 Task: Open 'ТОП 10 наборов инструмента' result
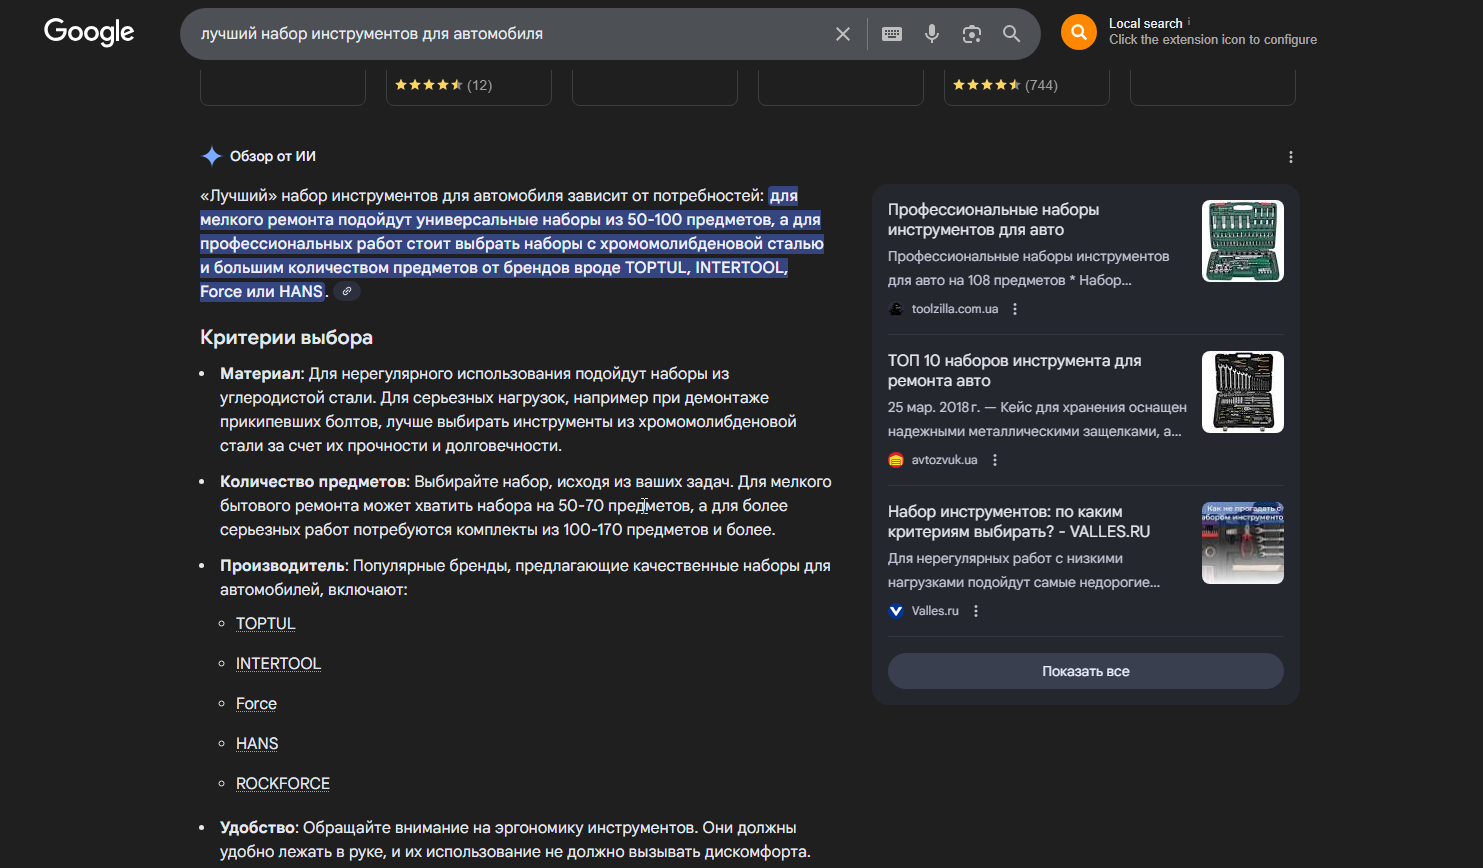point(1014,371)
